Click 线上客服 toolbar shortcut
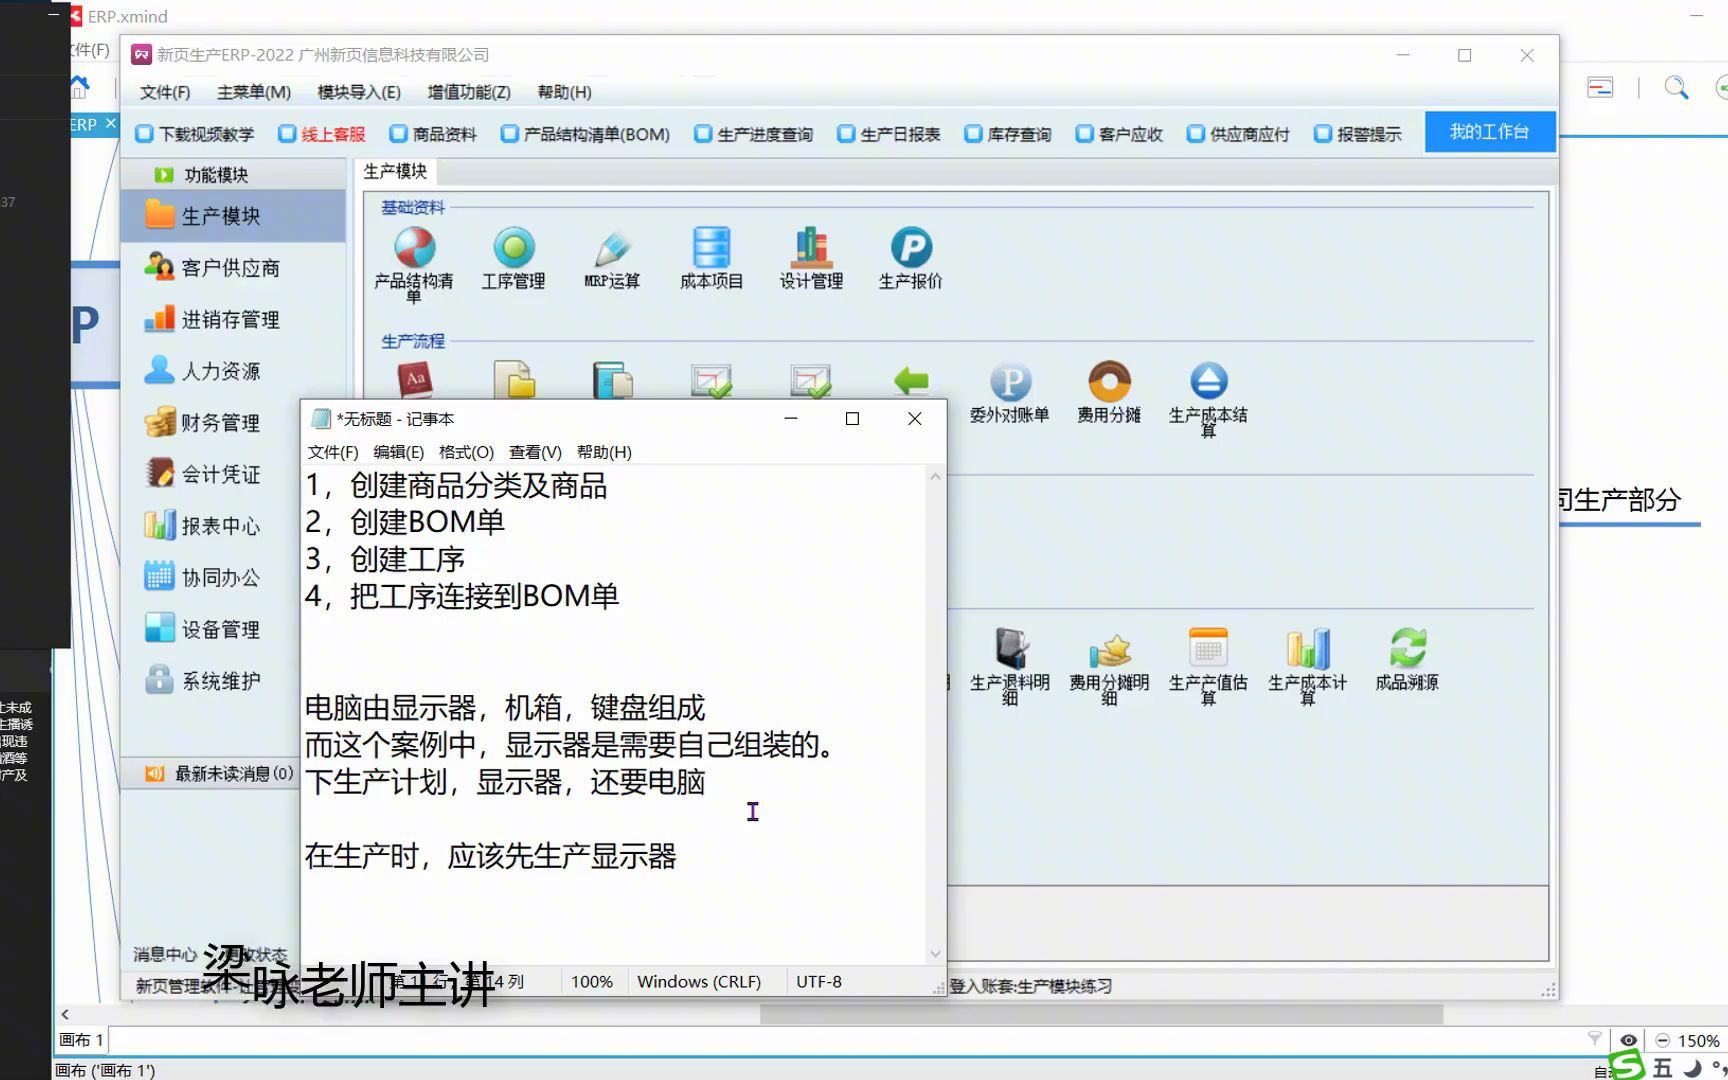The width and height of the screenshot is (1728, 1080). click(322, 134)
